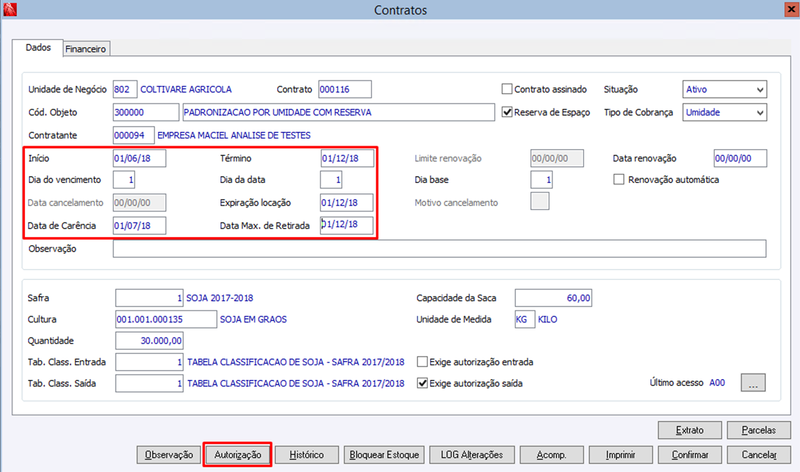Viewport: 800px width, 472px height.
Task: Toggle the Contrato assinado checkbox
Action: click(507, 89)
